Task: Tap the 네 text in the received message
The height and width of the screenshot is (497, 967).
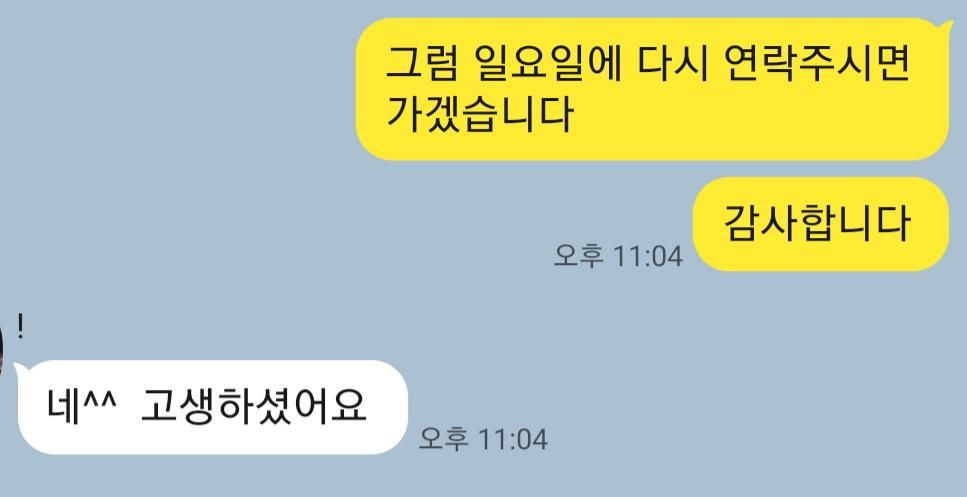Action: click(64, 407)
